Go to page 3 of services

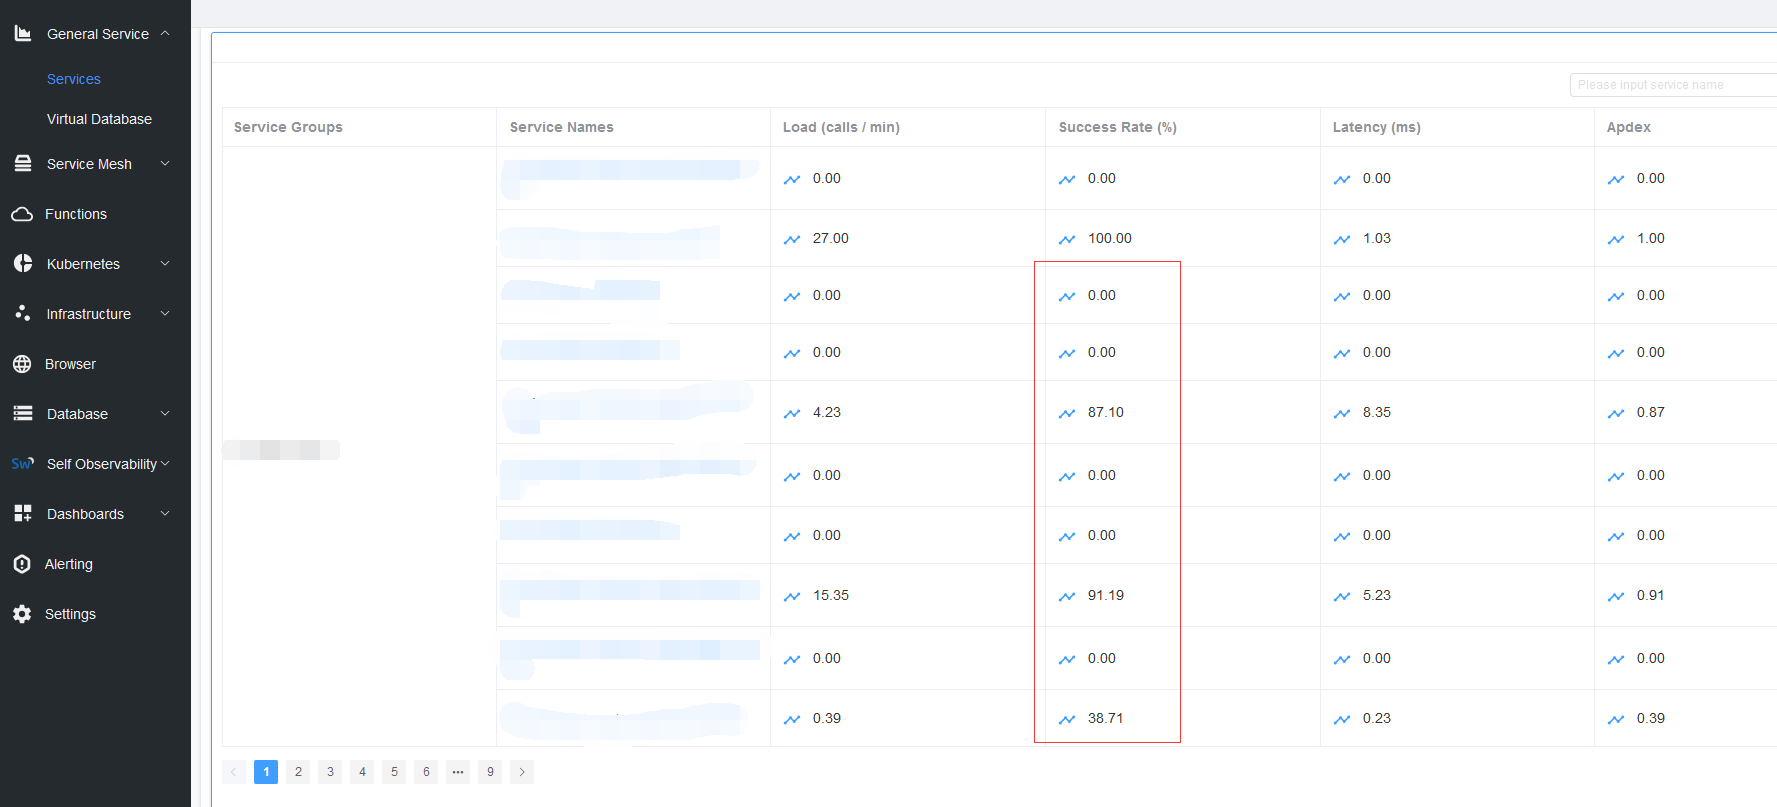[x=330, y=772]
